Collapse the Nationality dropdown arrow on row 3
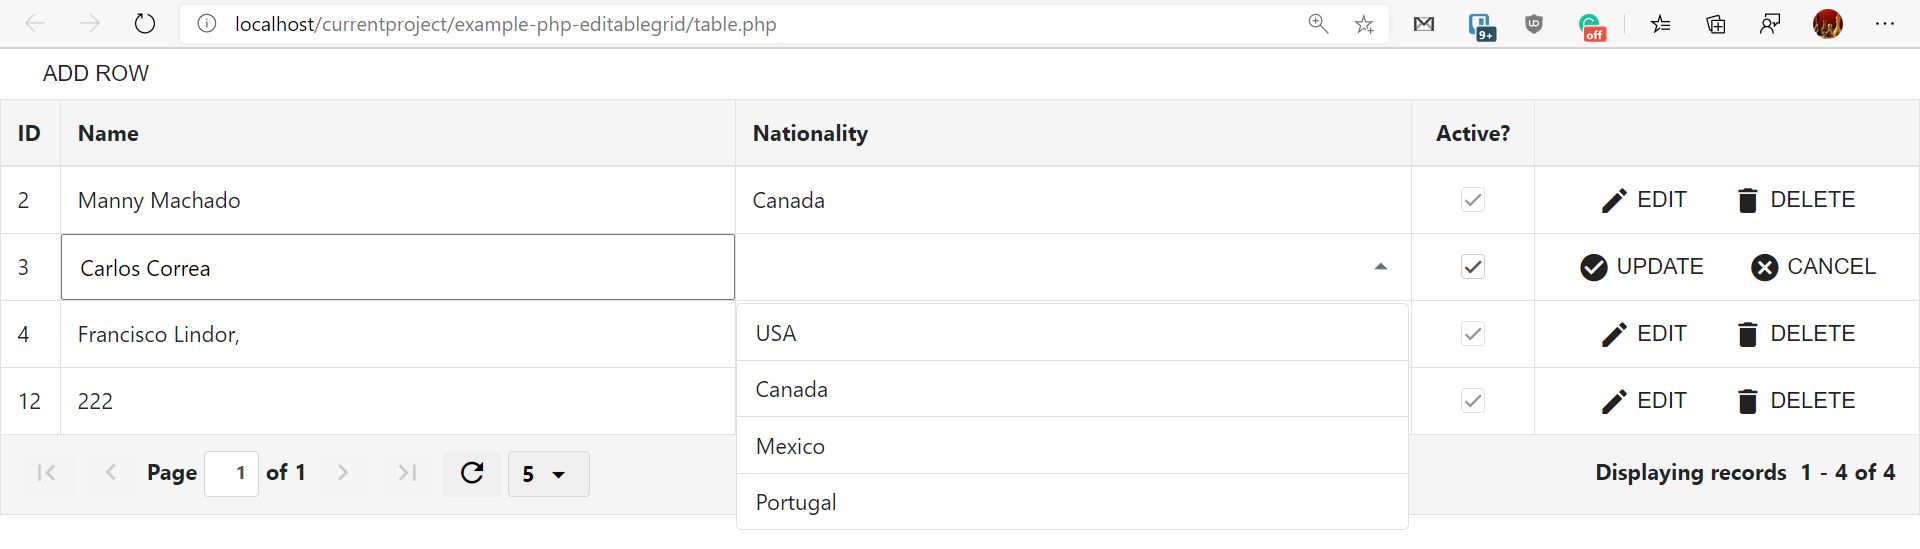Image resolution: width=1920 pixels, height=549 pixels. tap(1380, 267)
